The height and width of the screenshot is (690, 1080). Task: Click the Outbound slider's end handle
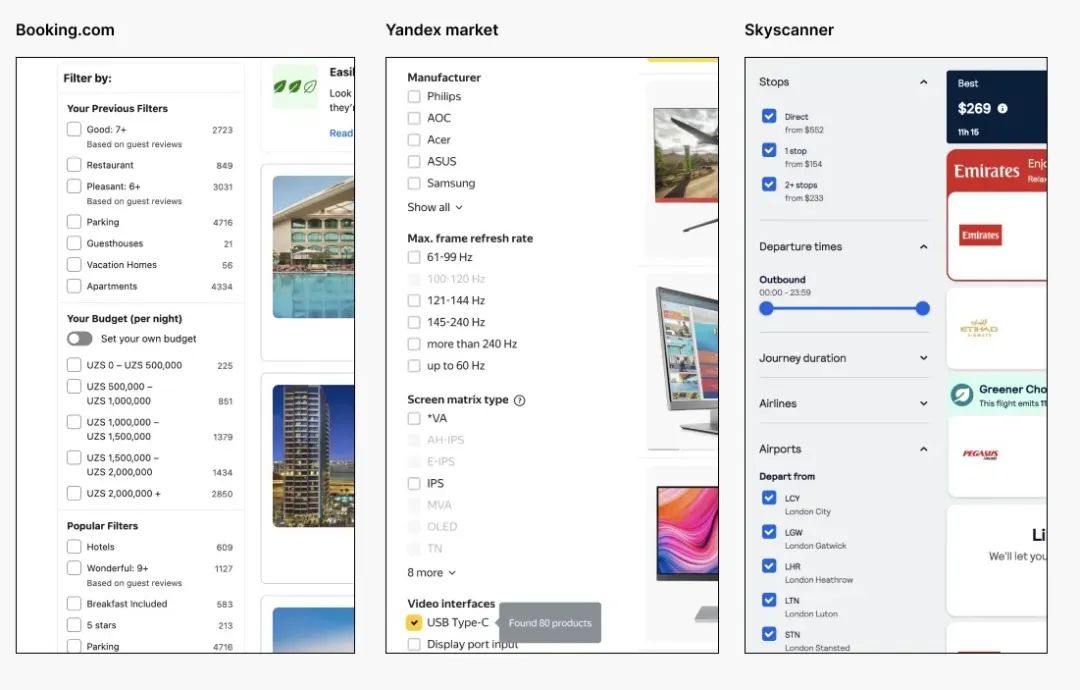[x=923, y=309]
